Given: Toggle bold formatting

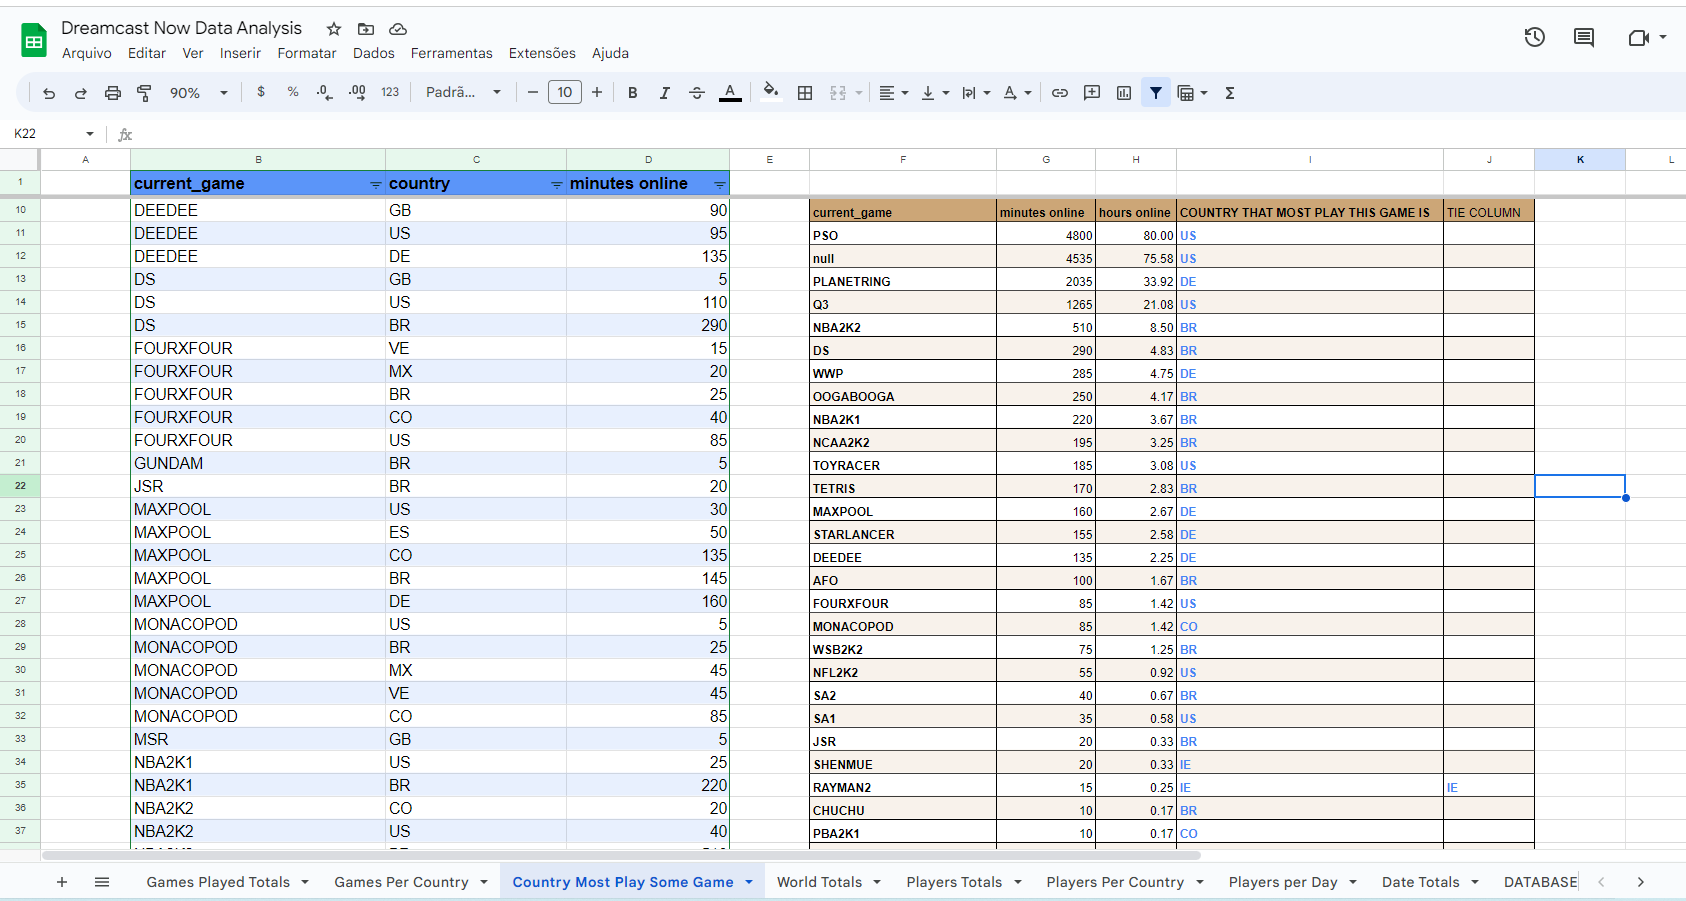Looking at the screenshot, I should coord(632,93).
